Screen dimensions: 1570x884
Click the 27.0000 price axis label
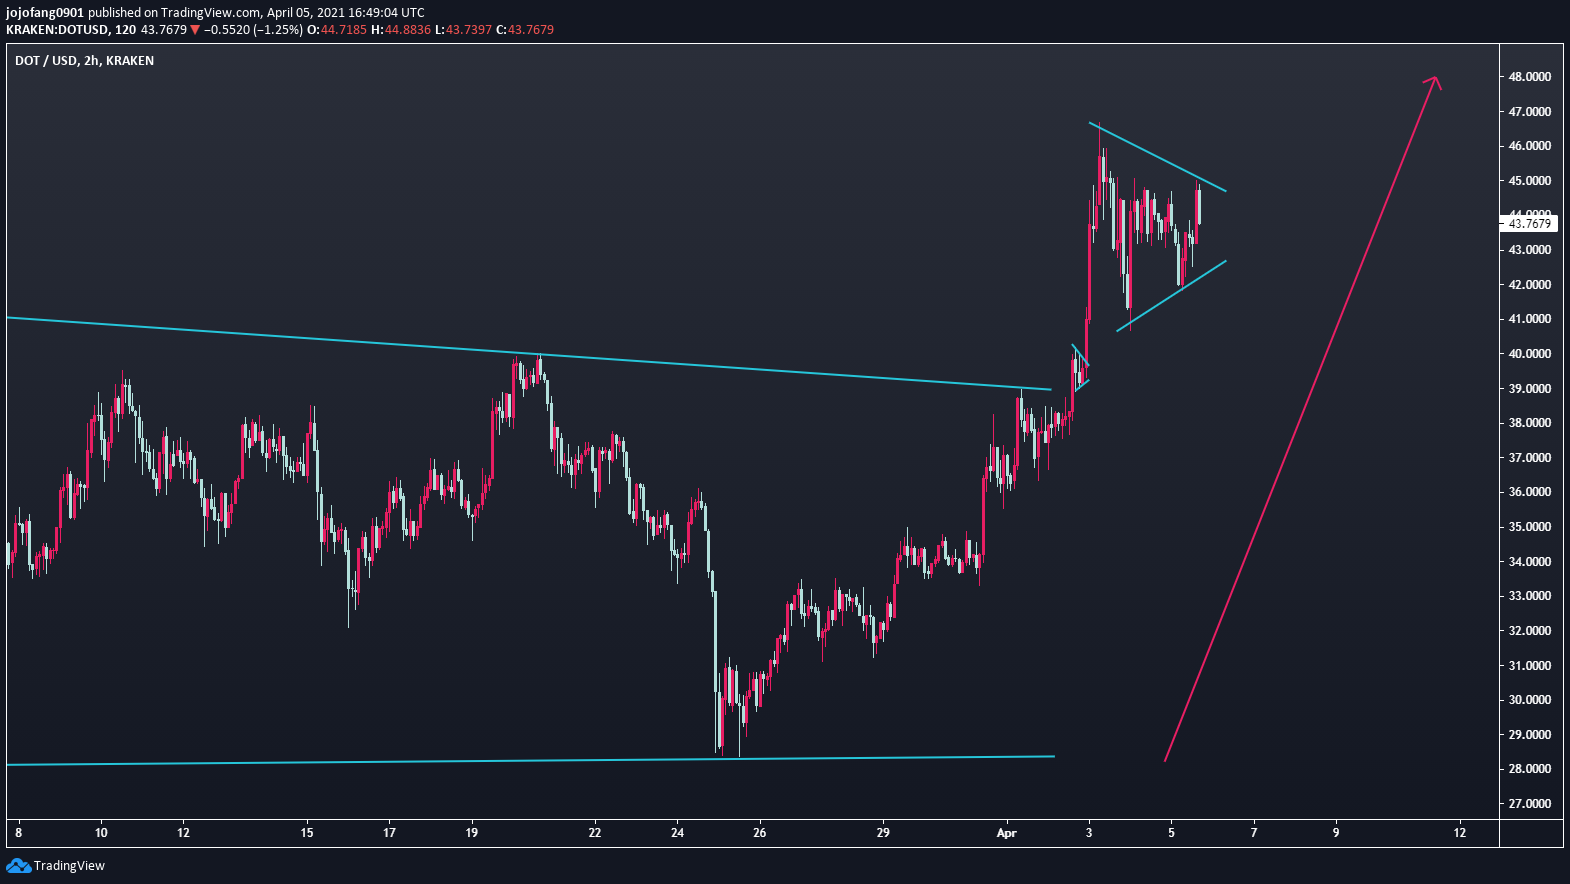click(x=1530, y=804)
